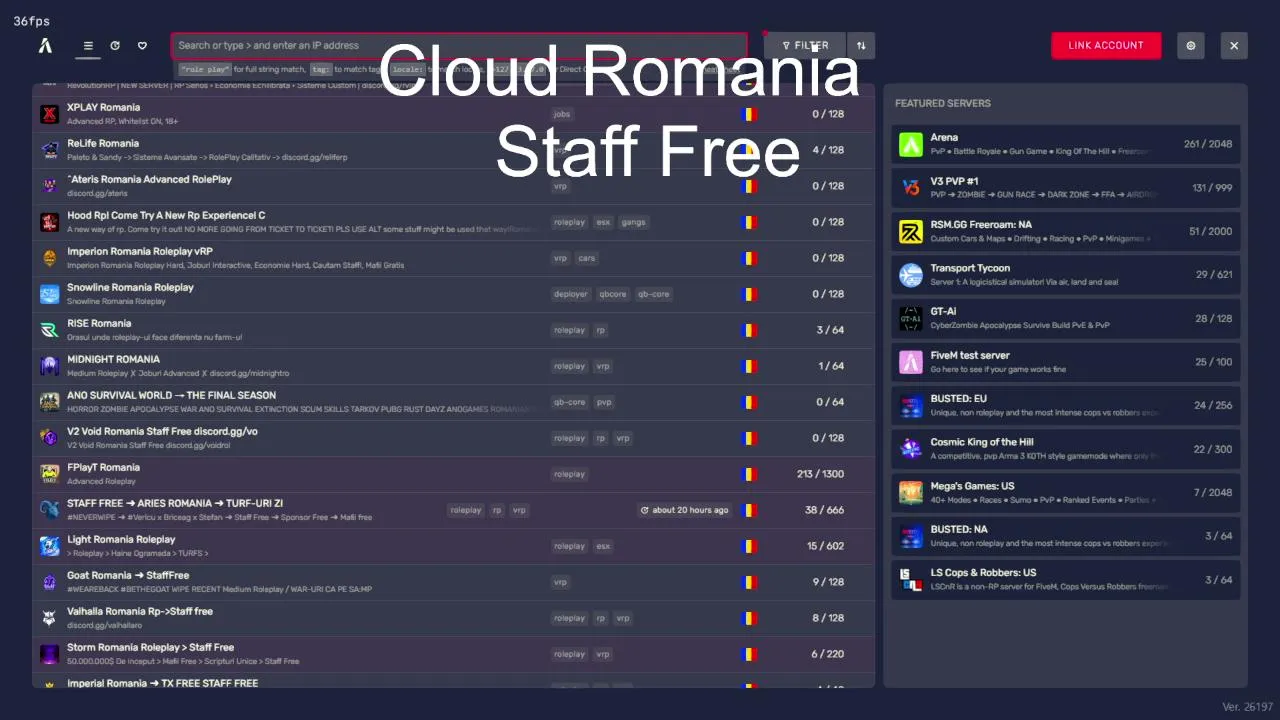This screenshot has width=1280, height=720.
Task: Focus the server search input field
Action: pos(459,45)
